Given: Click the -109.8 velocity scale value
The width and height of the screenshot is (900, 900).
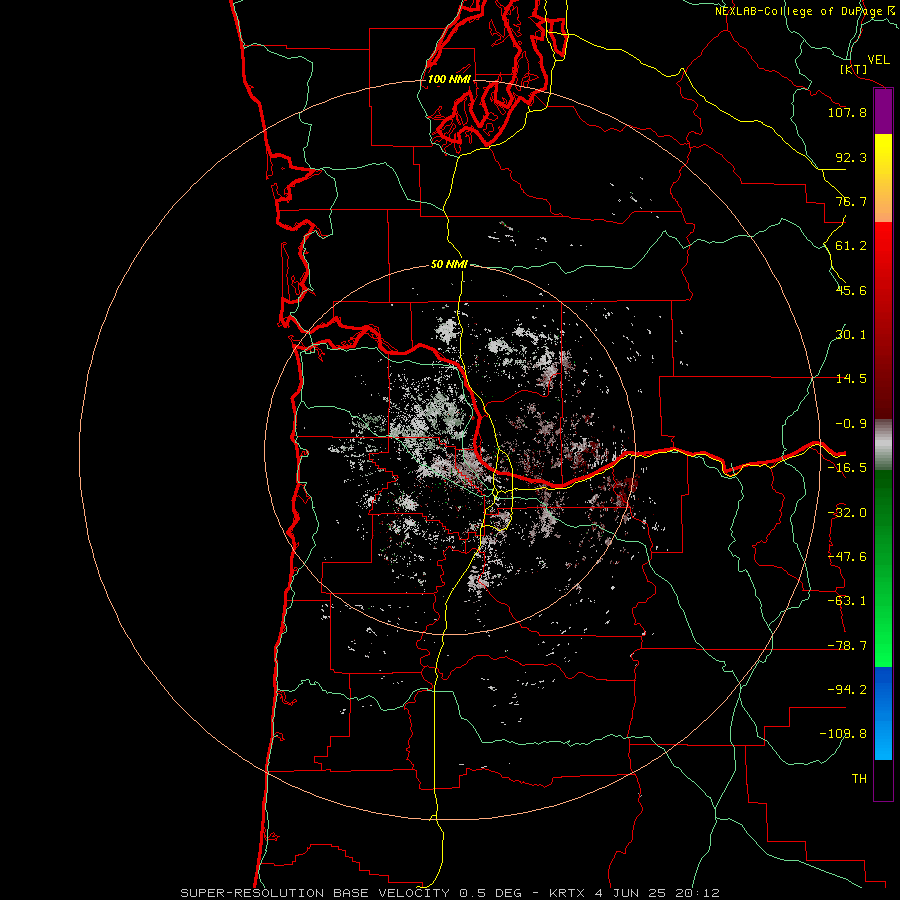Looking at the screenshot, I should pos(844,734).
